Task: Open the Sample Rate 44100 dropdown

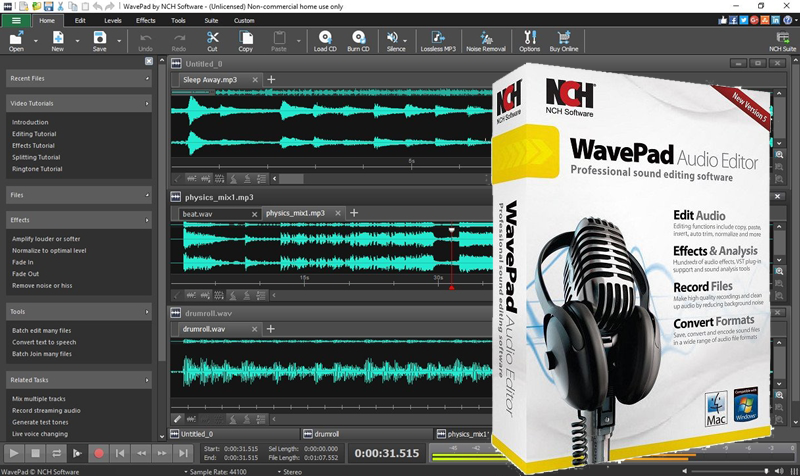Action: point(215,472)
